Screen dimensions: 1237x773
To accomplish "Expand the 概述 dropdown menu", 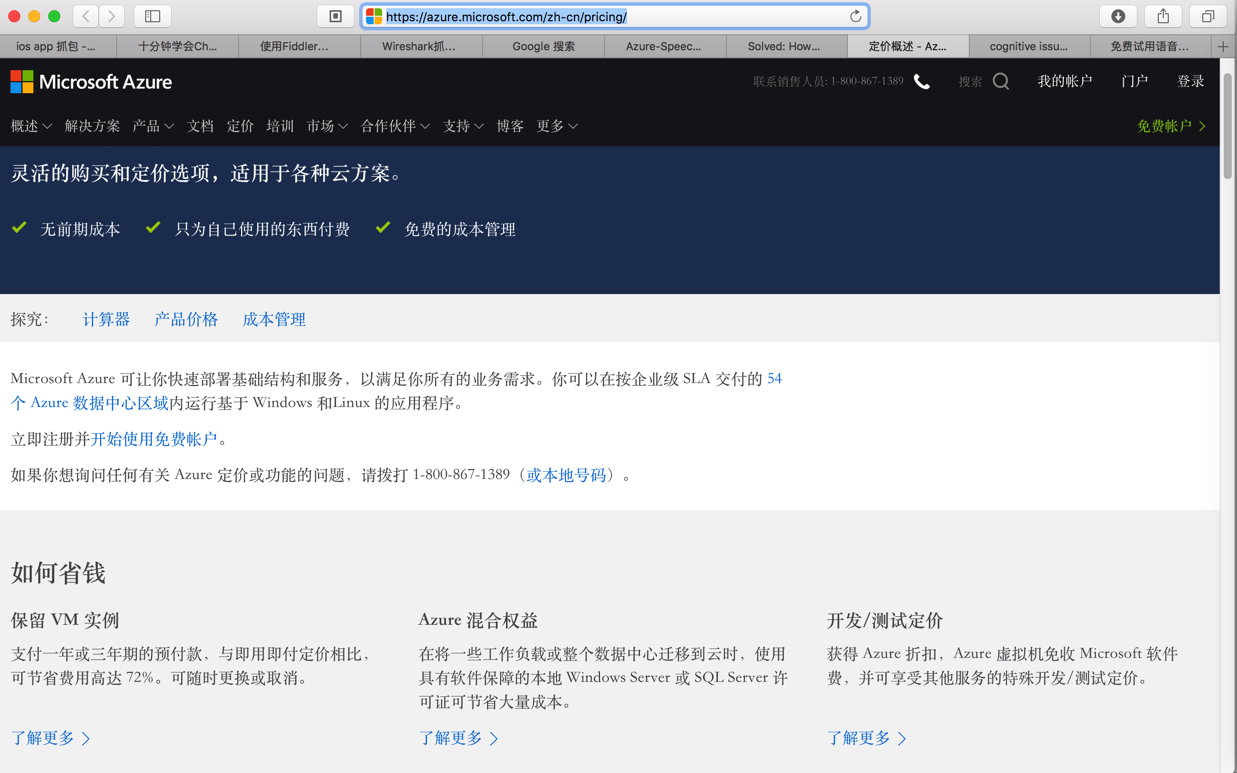I will tap(31, 126).
